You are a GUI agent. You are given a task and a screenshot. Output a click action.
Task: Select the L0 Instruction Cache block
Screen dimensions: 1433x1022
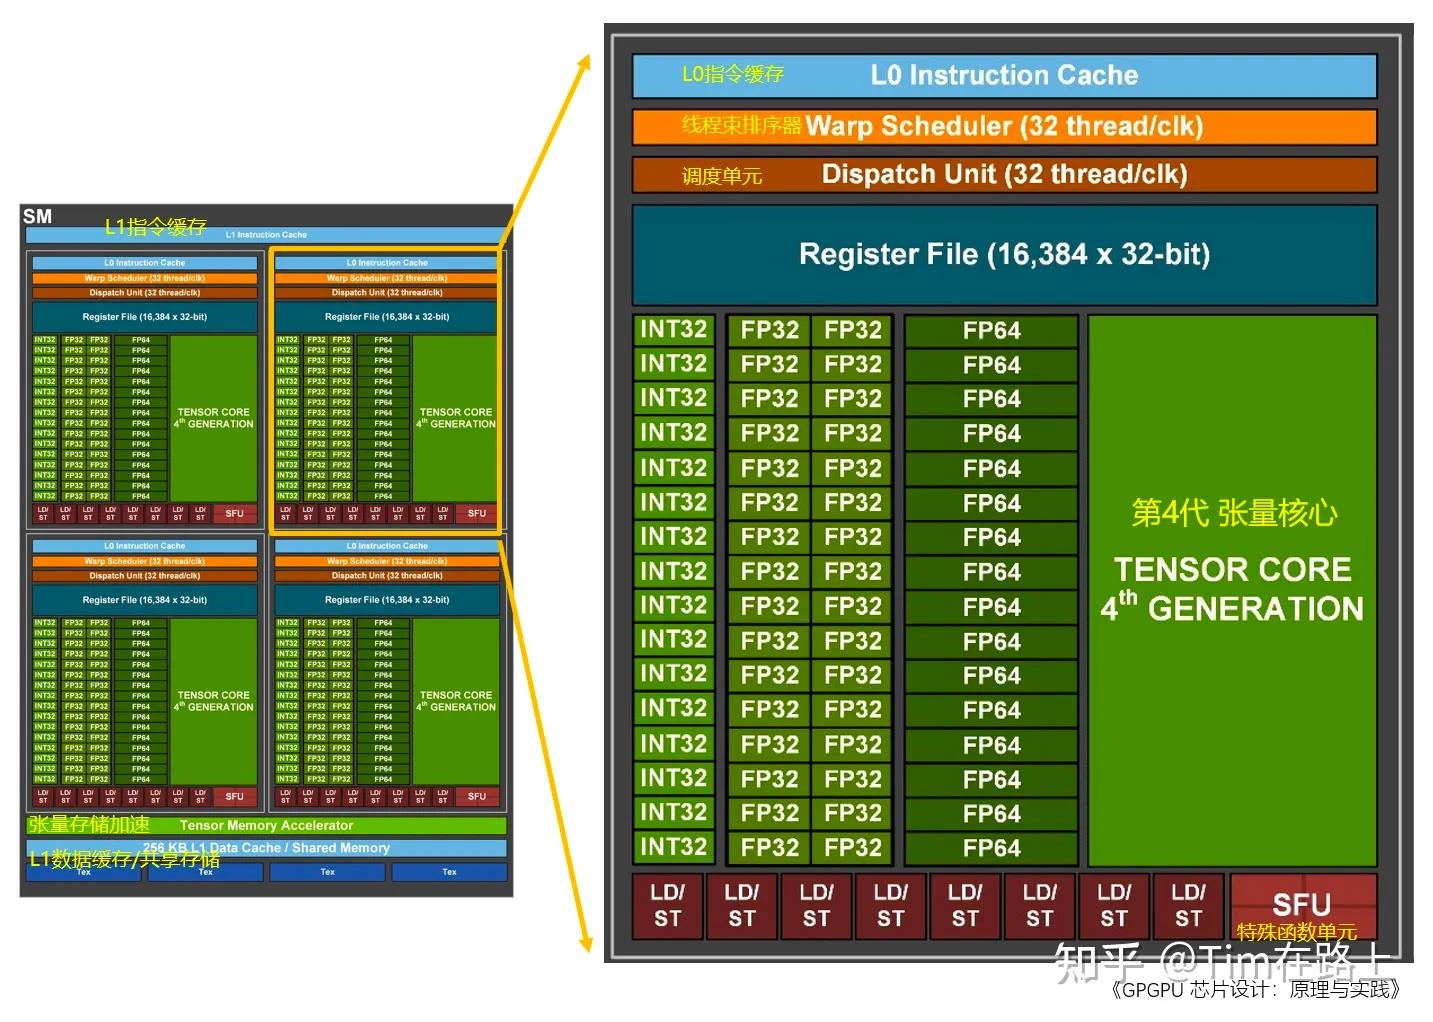pos(1003,74)
